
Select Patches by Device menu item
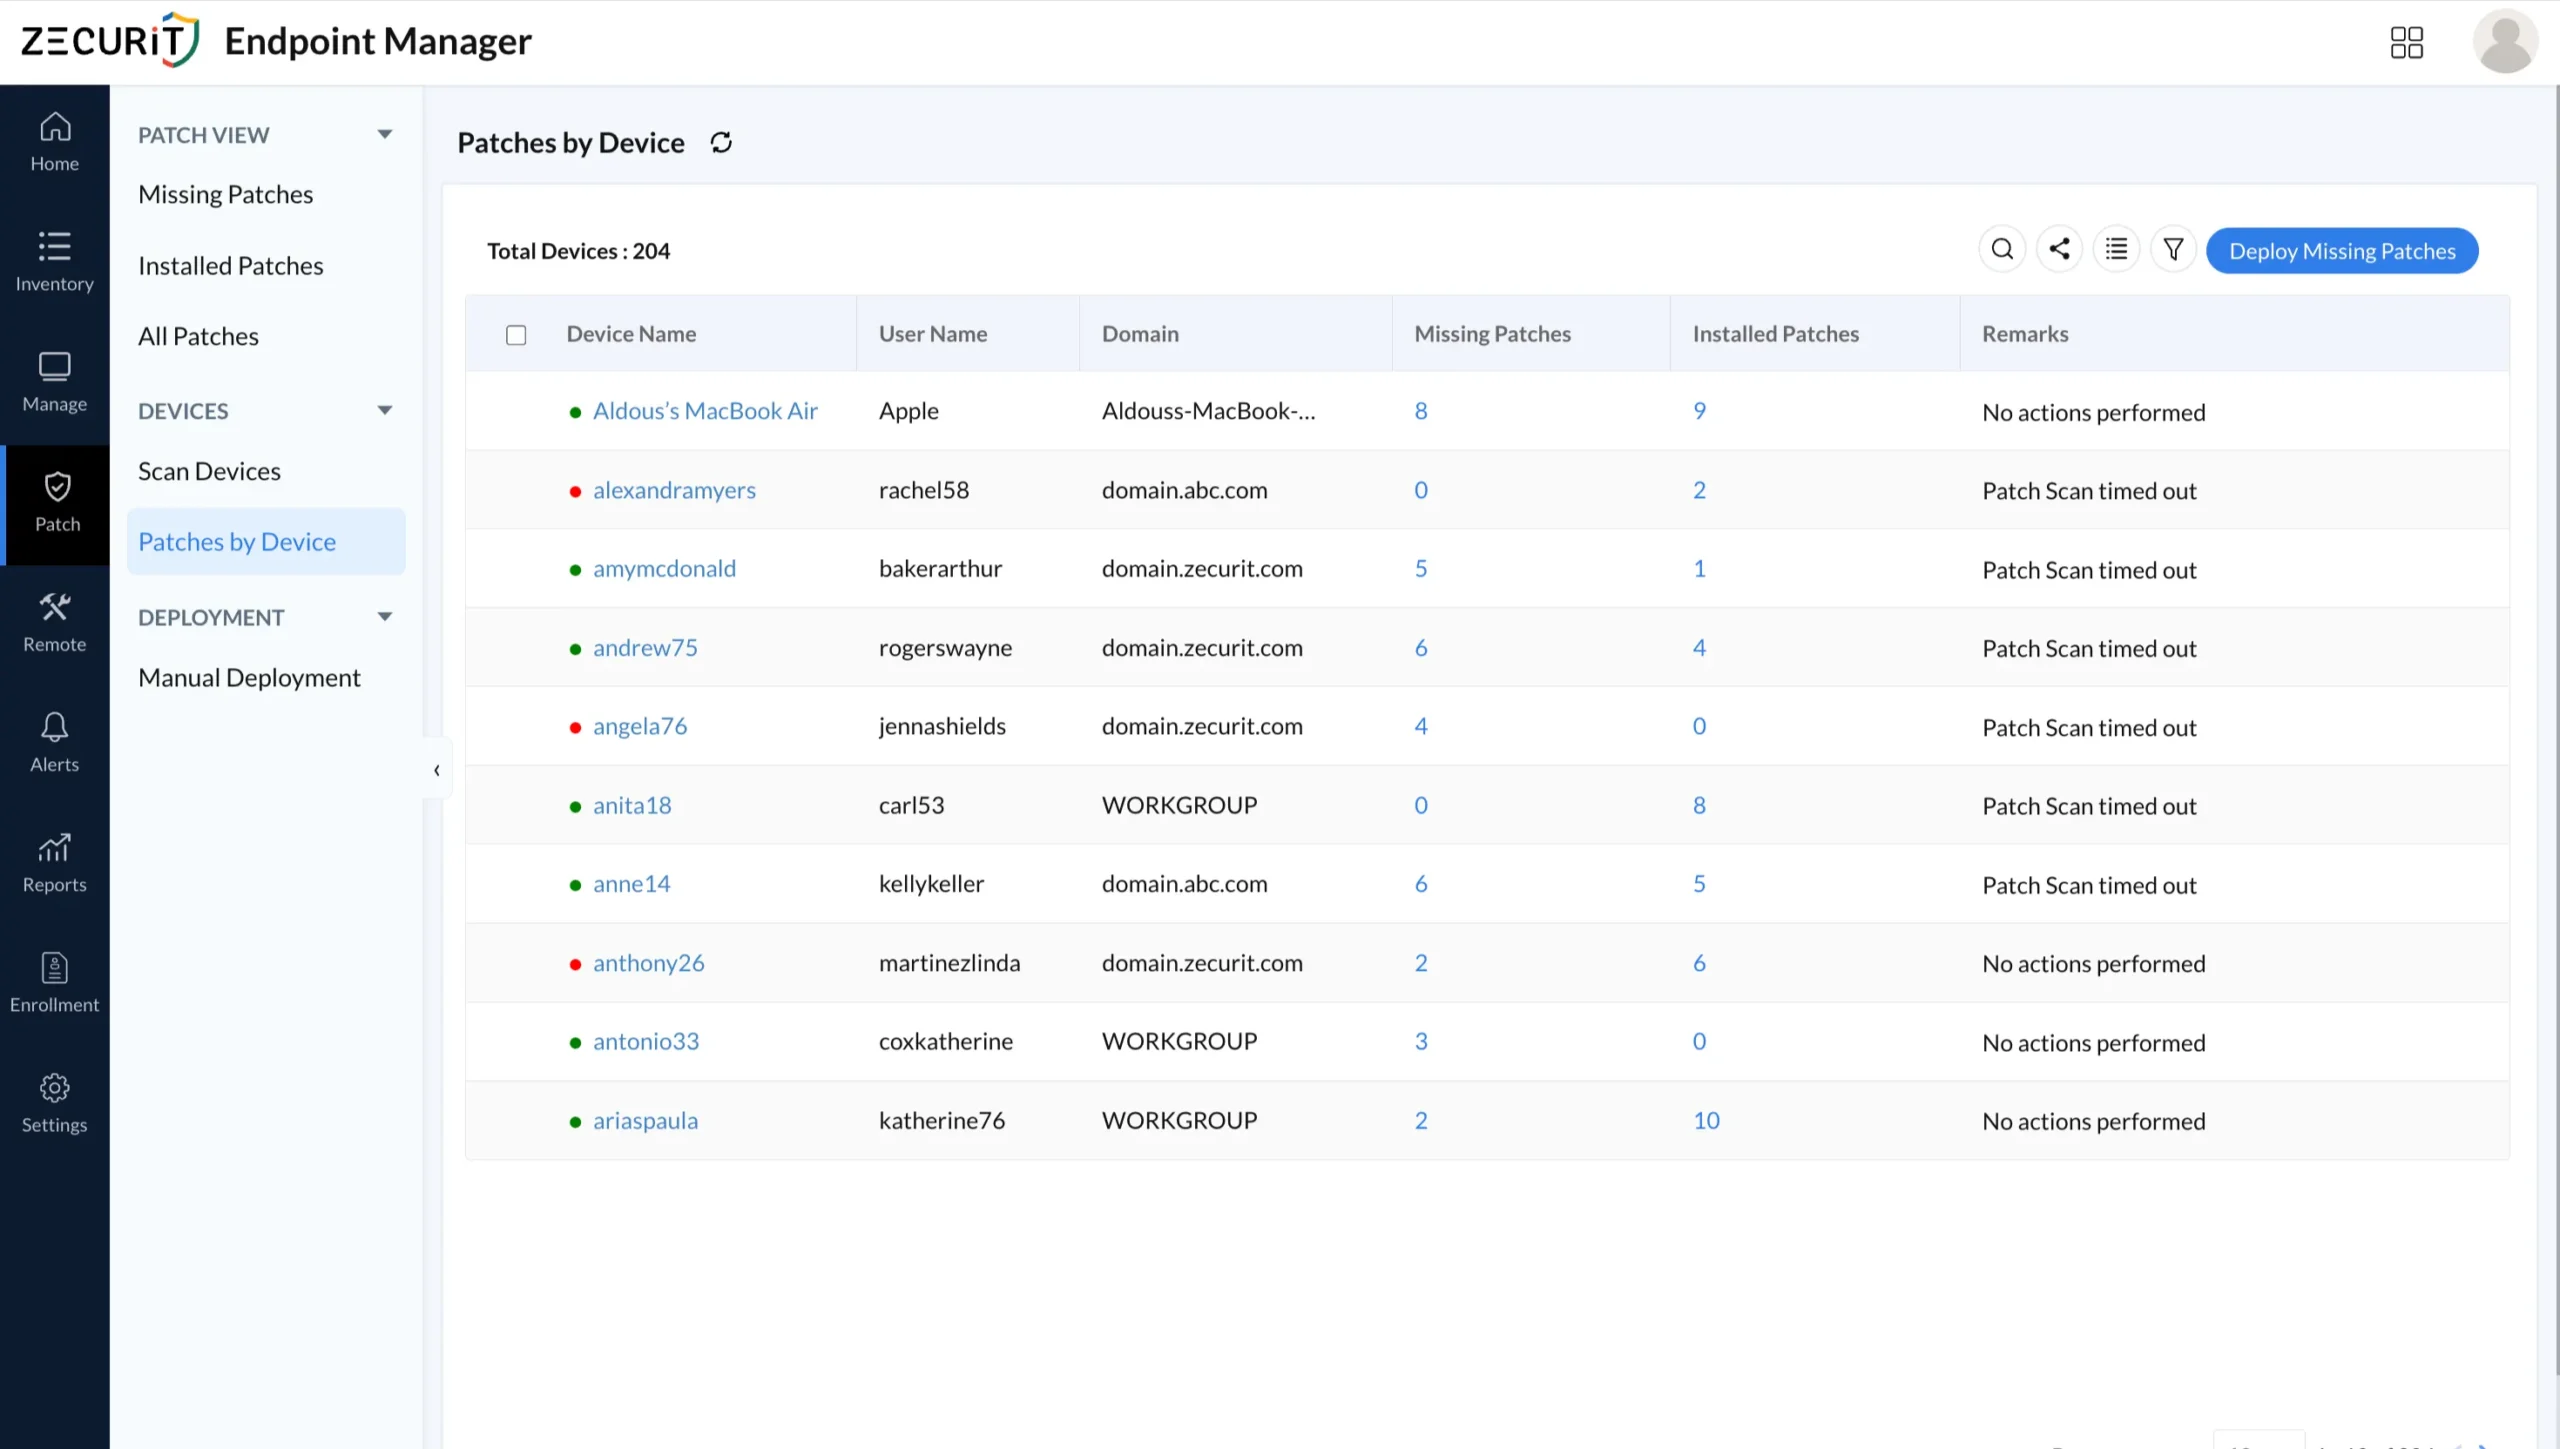tap(266, 542)
